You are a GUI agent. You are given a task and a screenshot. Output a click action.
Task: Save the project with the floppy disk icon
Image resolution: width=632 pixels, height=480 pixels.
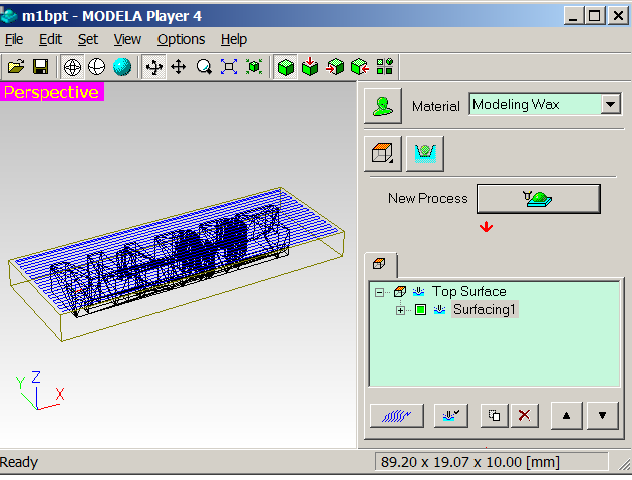pyautogui.click(x=41, y=66)
